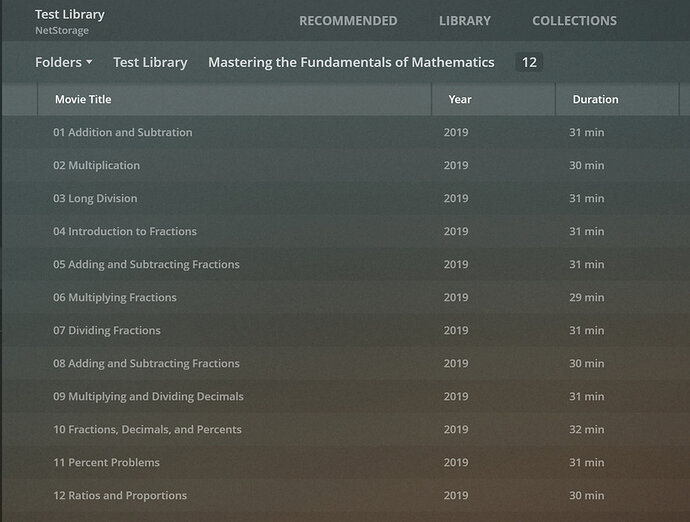Open 08 Adding and Subtracting Fractions

[x=146, y=364]
